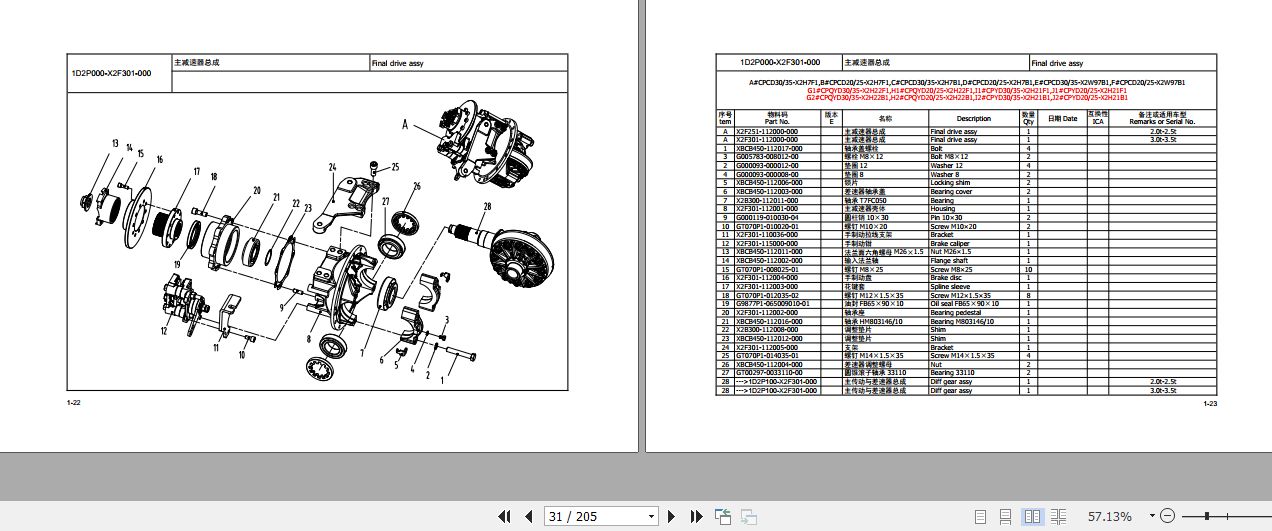Image resolution: width=1272 pixels, height=531 pixels.
Task: Click the 'Nut M26×1.5' description
Action: pos(951,252)
